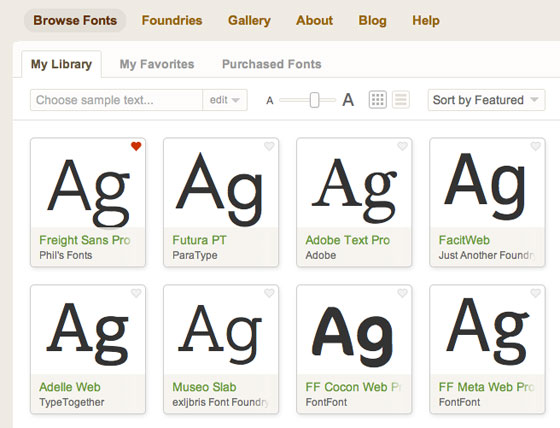Click the exljbris Font Foundry name

coord(220,402)
